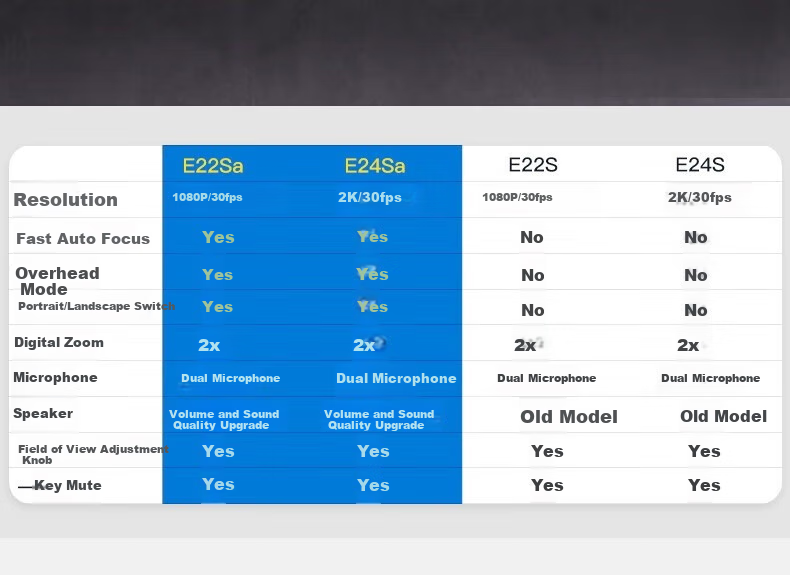Click Volume and Sound Quality Upgrade for E22Sa
Screen dimensions: 790x575
tap(224, 419)
